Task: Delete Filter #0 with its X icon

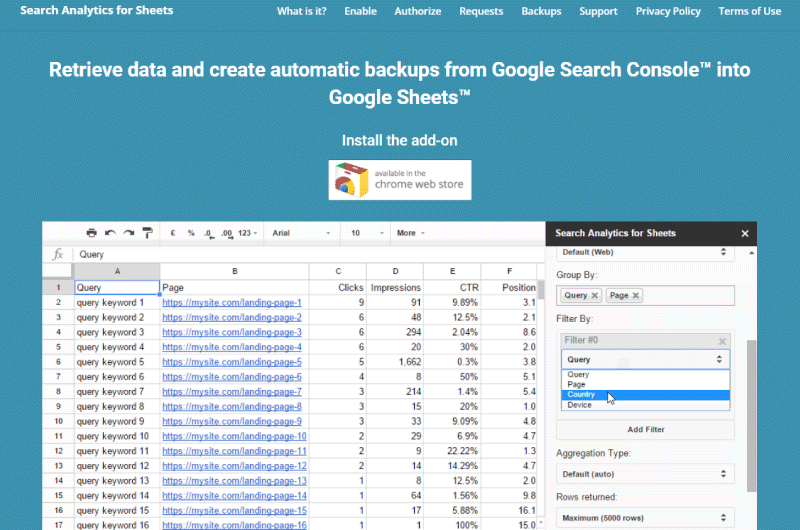Action: (722, 341)
